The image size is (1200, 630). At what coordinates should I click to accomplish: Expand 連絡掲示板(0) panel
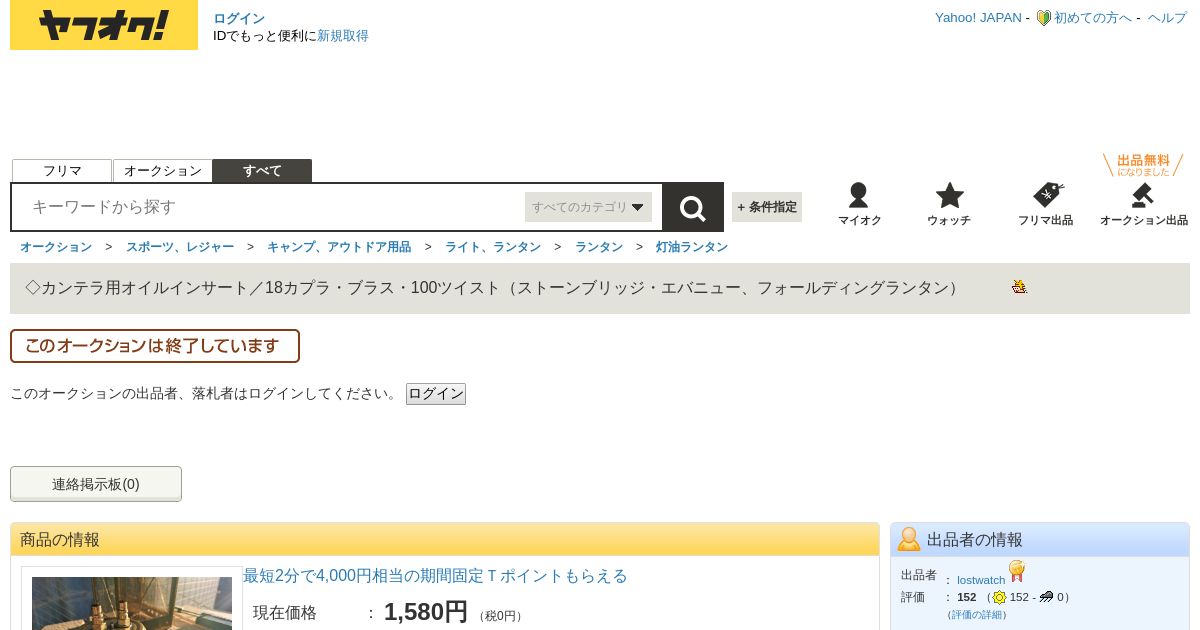pos(96,484)
